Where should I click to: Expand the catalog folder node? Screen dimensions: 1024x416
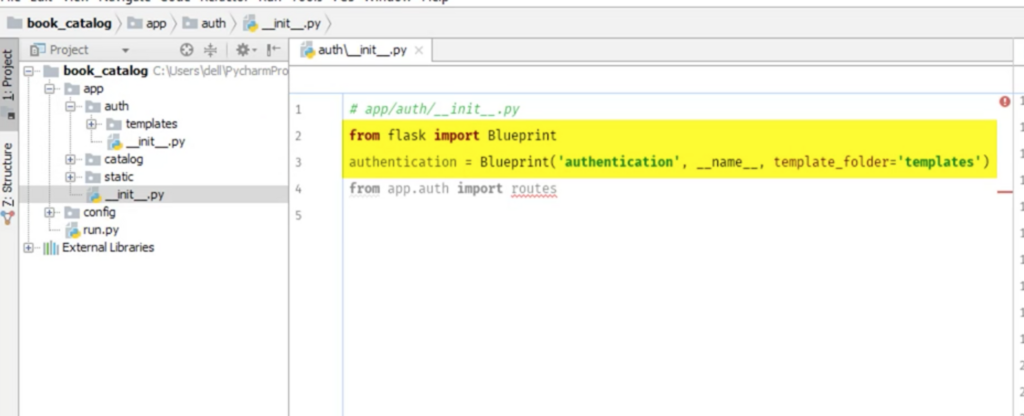[x=71, y=159]
